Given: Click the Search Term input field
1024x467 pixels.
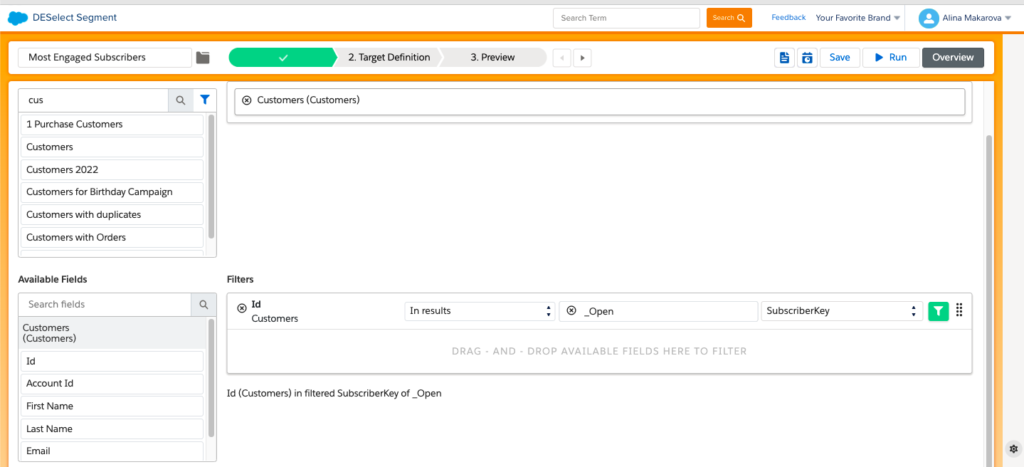Looking at the screenshot, I should [626, 18].
